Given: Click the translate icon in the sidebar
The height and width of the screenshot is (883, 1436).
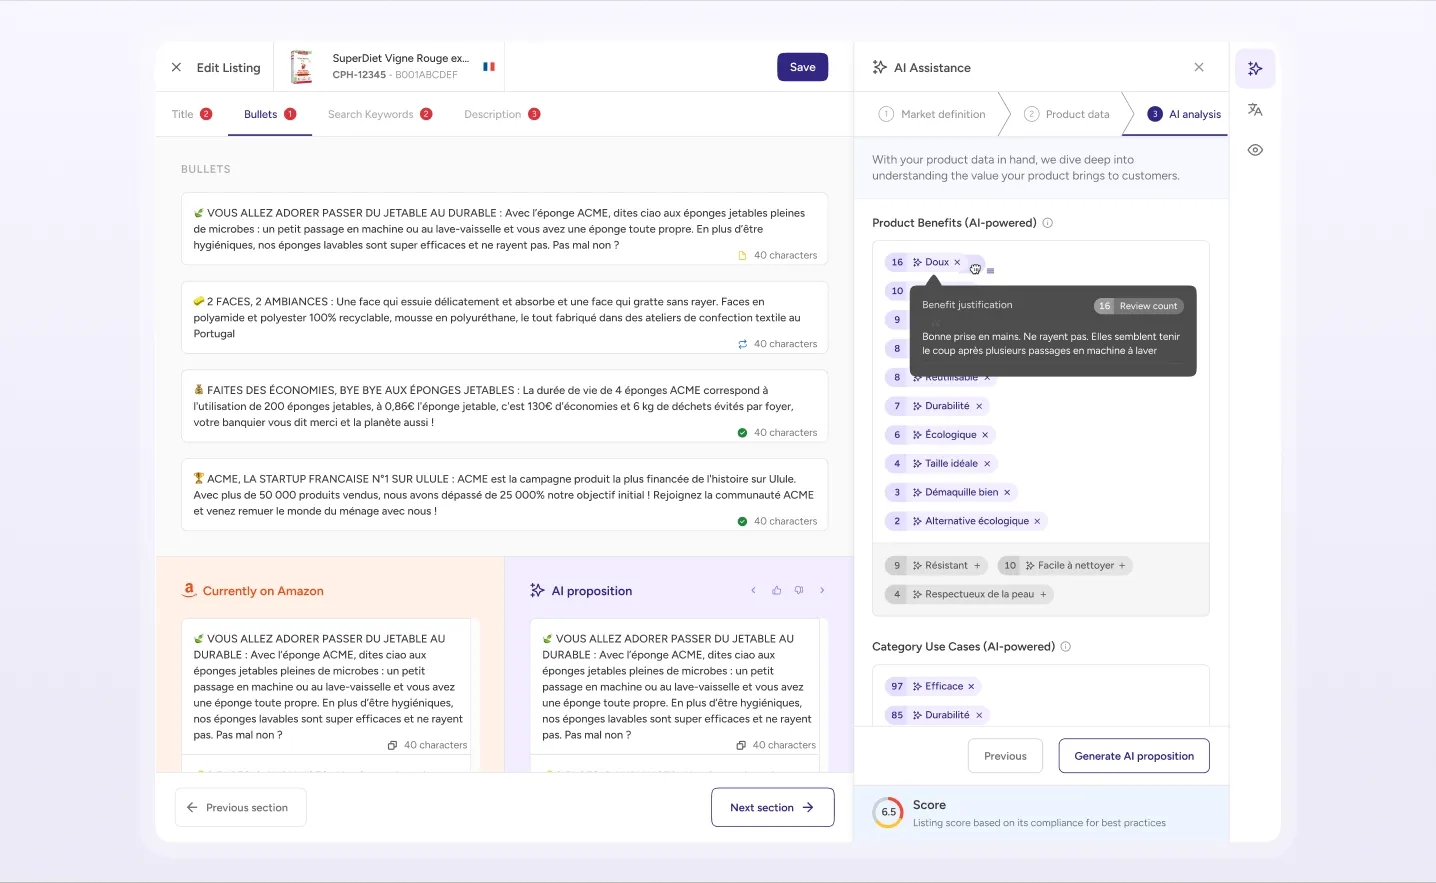Looking at the screenshot, I should pyautogui.click(x=1255, y=110).
